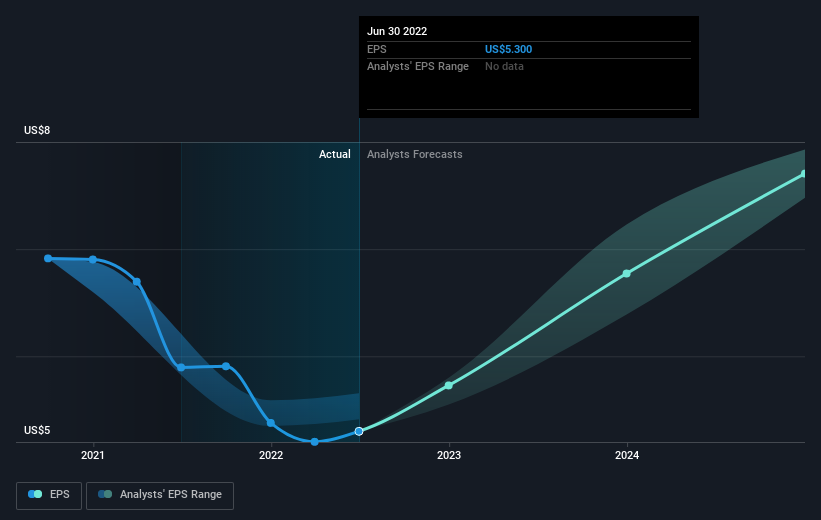821x520 pixels.
Task: Toggle the Analysts' EPS Range legend
Action: (x=160, y=495)
